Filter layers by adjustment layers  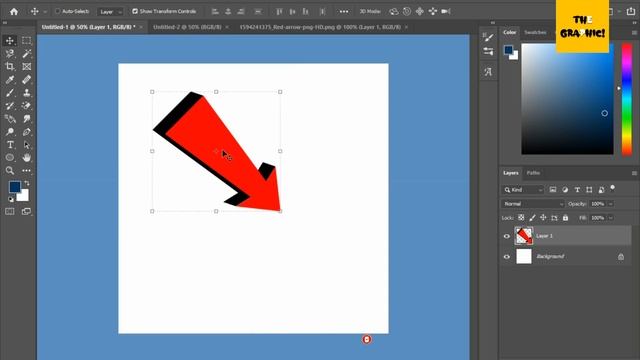pos(565,190)
